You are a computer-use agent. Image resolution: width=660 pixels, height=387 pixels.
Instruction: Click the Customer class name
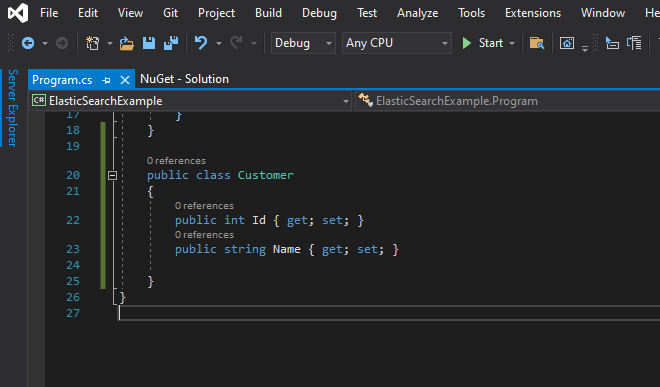pyautogui.click(x=266, y=175)
